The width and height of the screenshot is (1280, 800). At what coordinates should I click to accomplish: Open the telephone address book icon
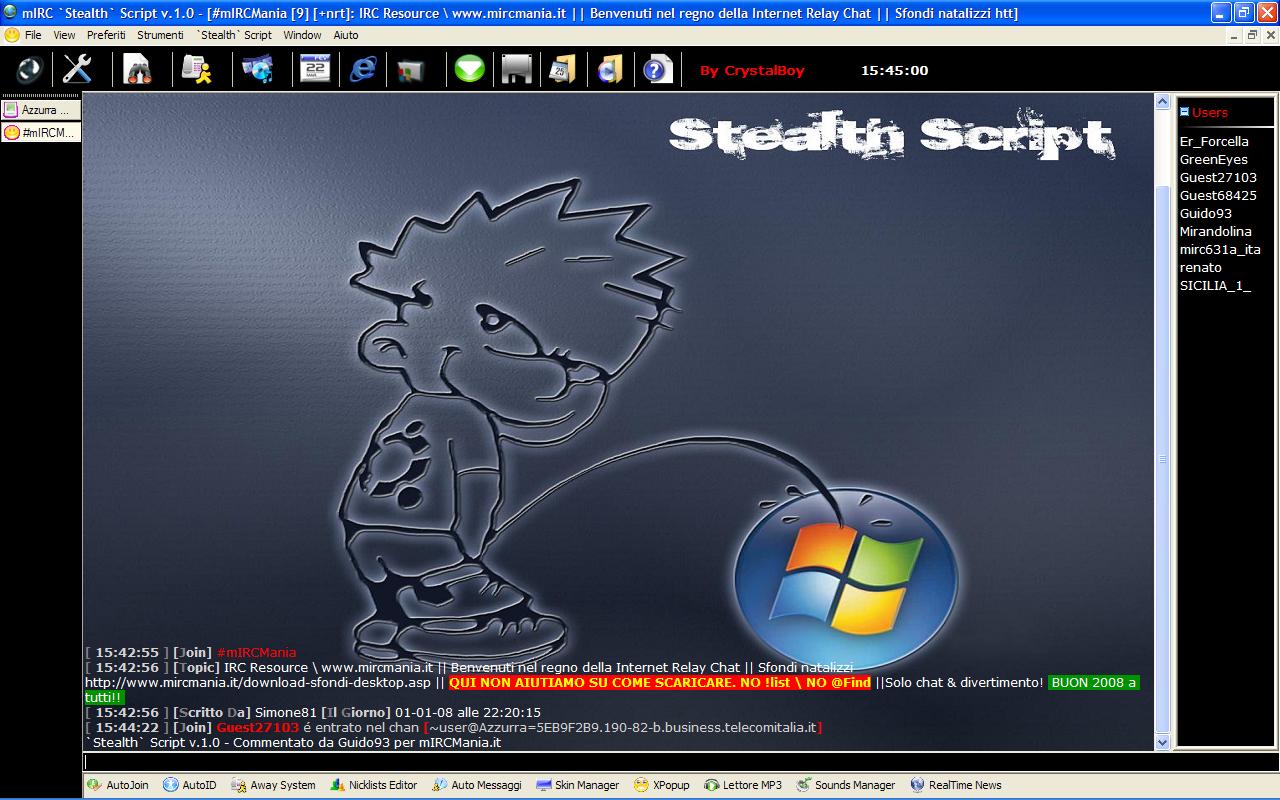click(196, 70)
